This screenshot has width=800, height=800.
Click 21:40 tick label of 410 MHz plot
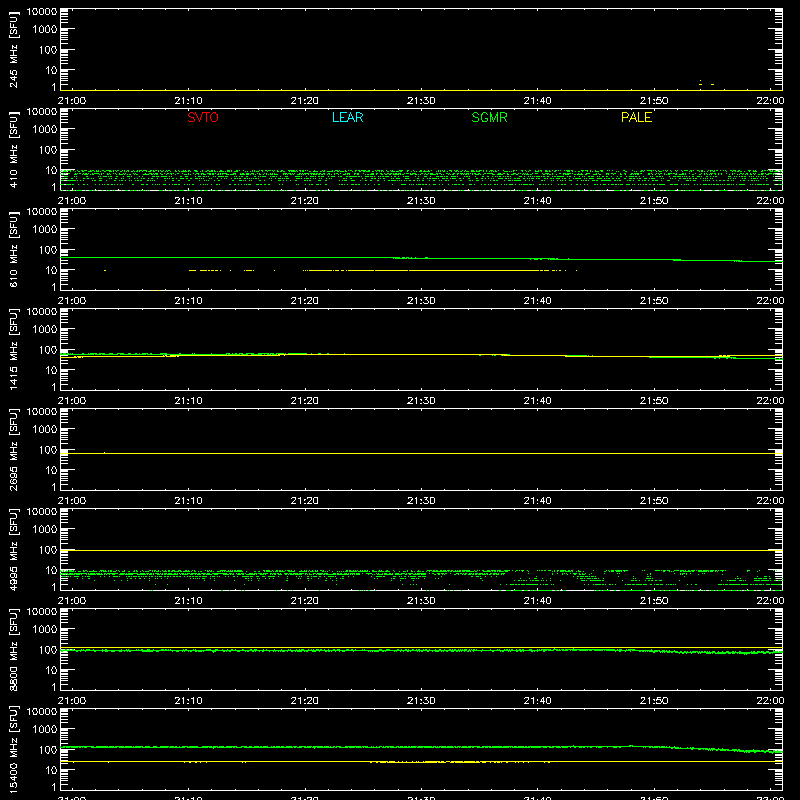(537, 201)
